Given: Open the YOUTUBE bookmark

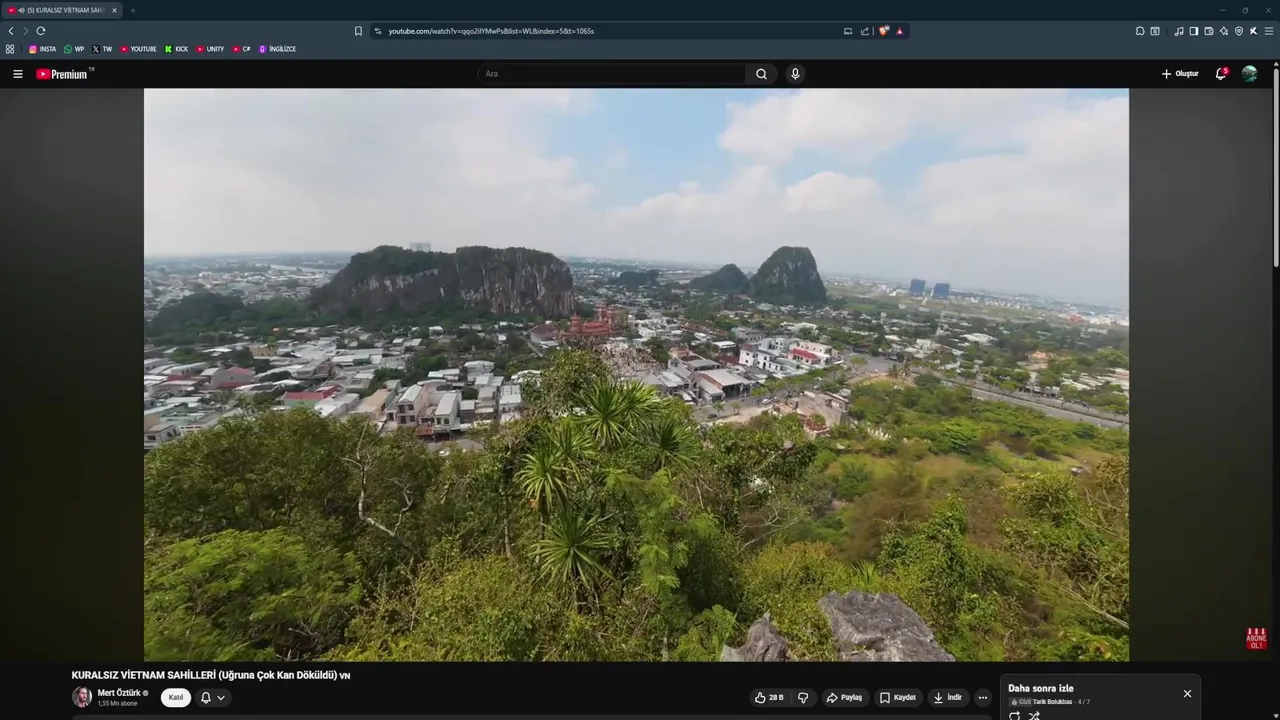Looking at the screenshot, I should [x=138, y=49].
